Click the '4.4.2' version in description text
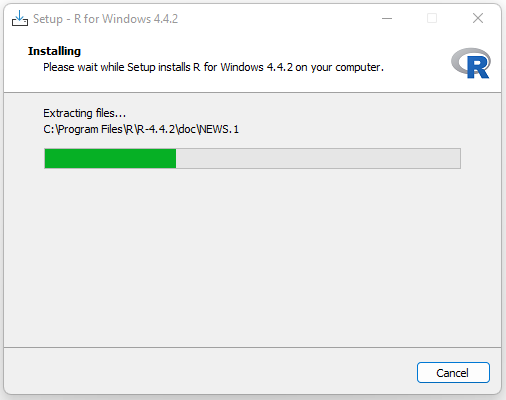Viewport: 506px width, 400px height. pyautogui.click(x=279, y=67)
